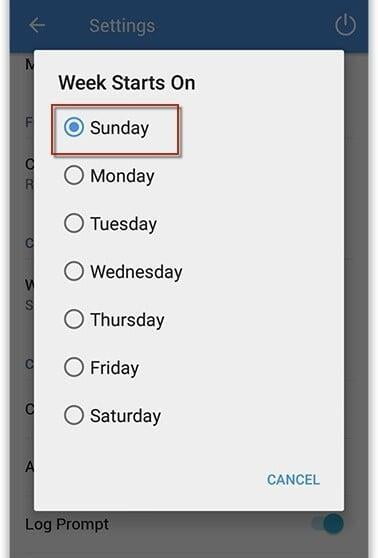
Task: Select the Thursday radio button
Action: [74, 319]
